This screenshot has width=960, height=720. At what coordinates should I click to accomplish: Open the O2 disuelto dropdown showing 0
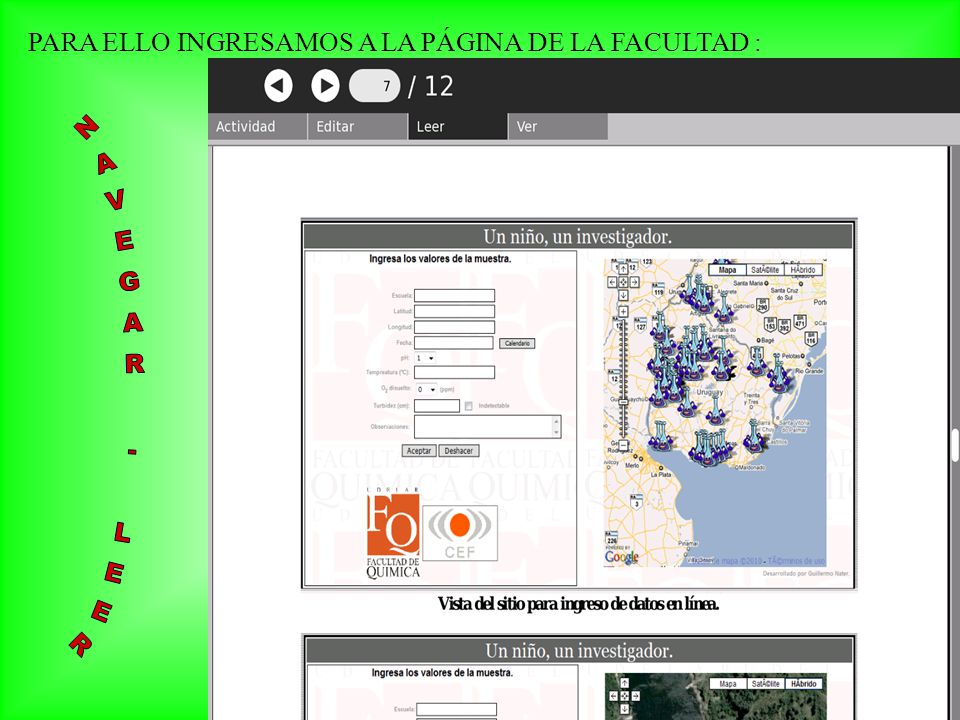click(426, 389)
